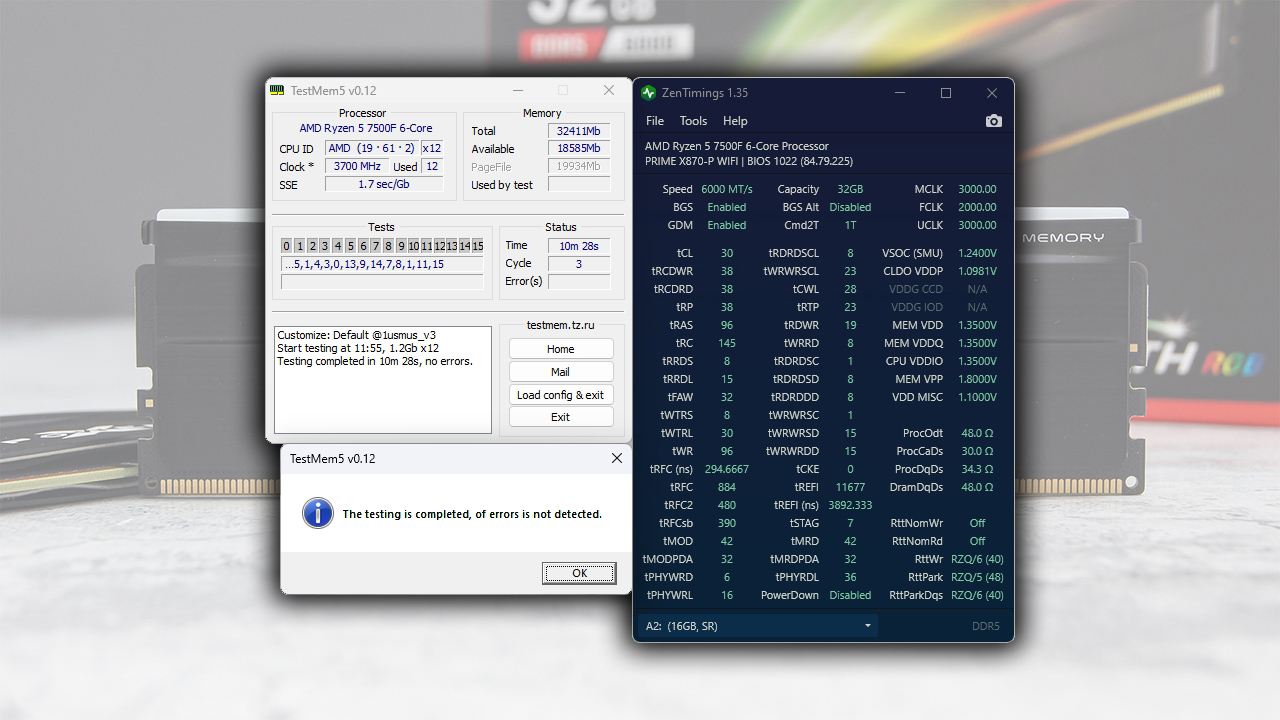
Task: Click the tRC value 145
Action: [727, 343]
